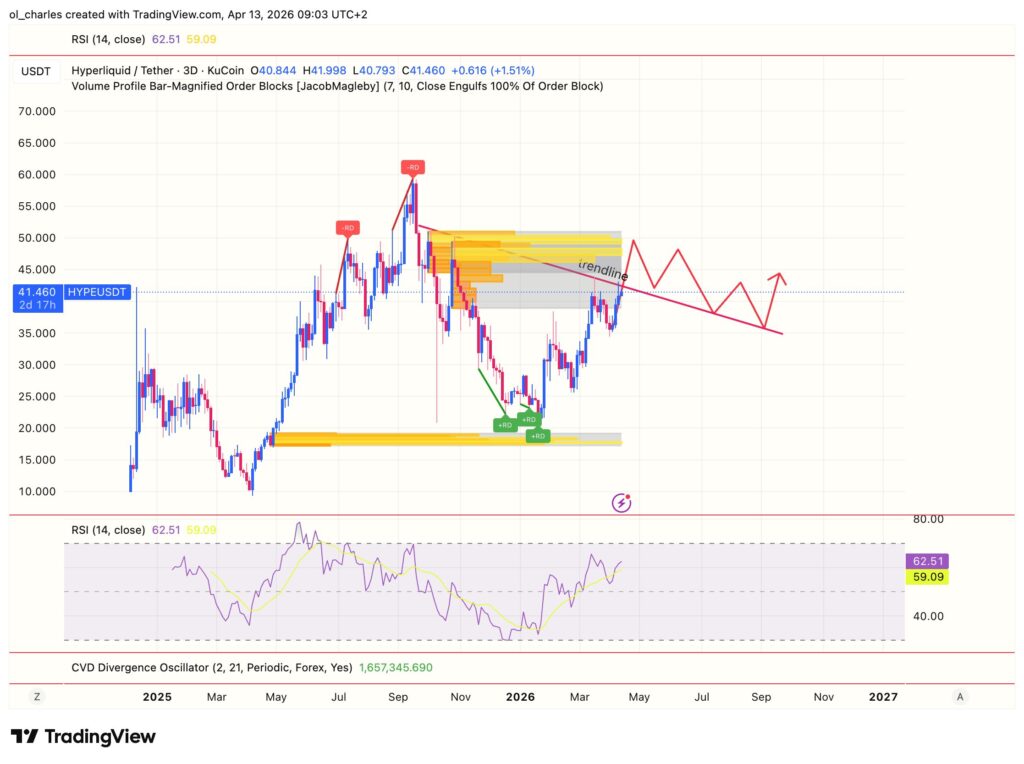Click the lowest green +RD marker
The height and width of the screenshot is (764, 1024).
[x=538, y=436]
